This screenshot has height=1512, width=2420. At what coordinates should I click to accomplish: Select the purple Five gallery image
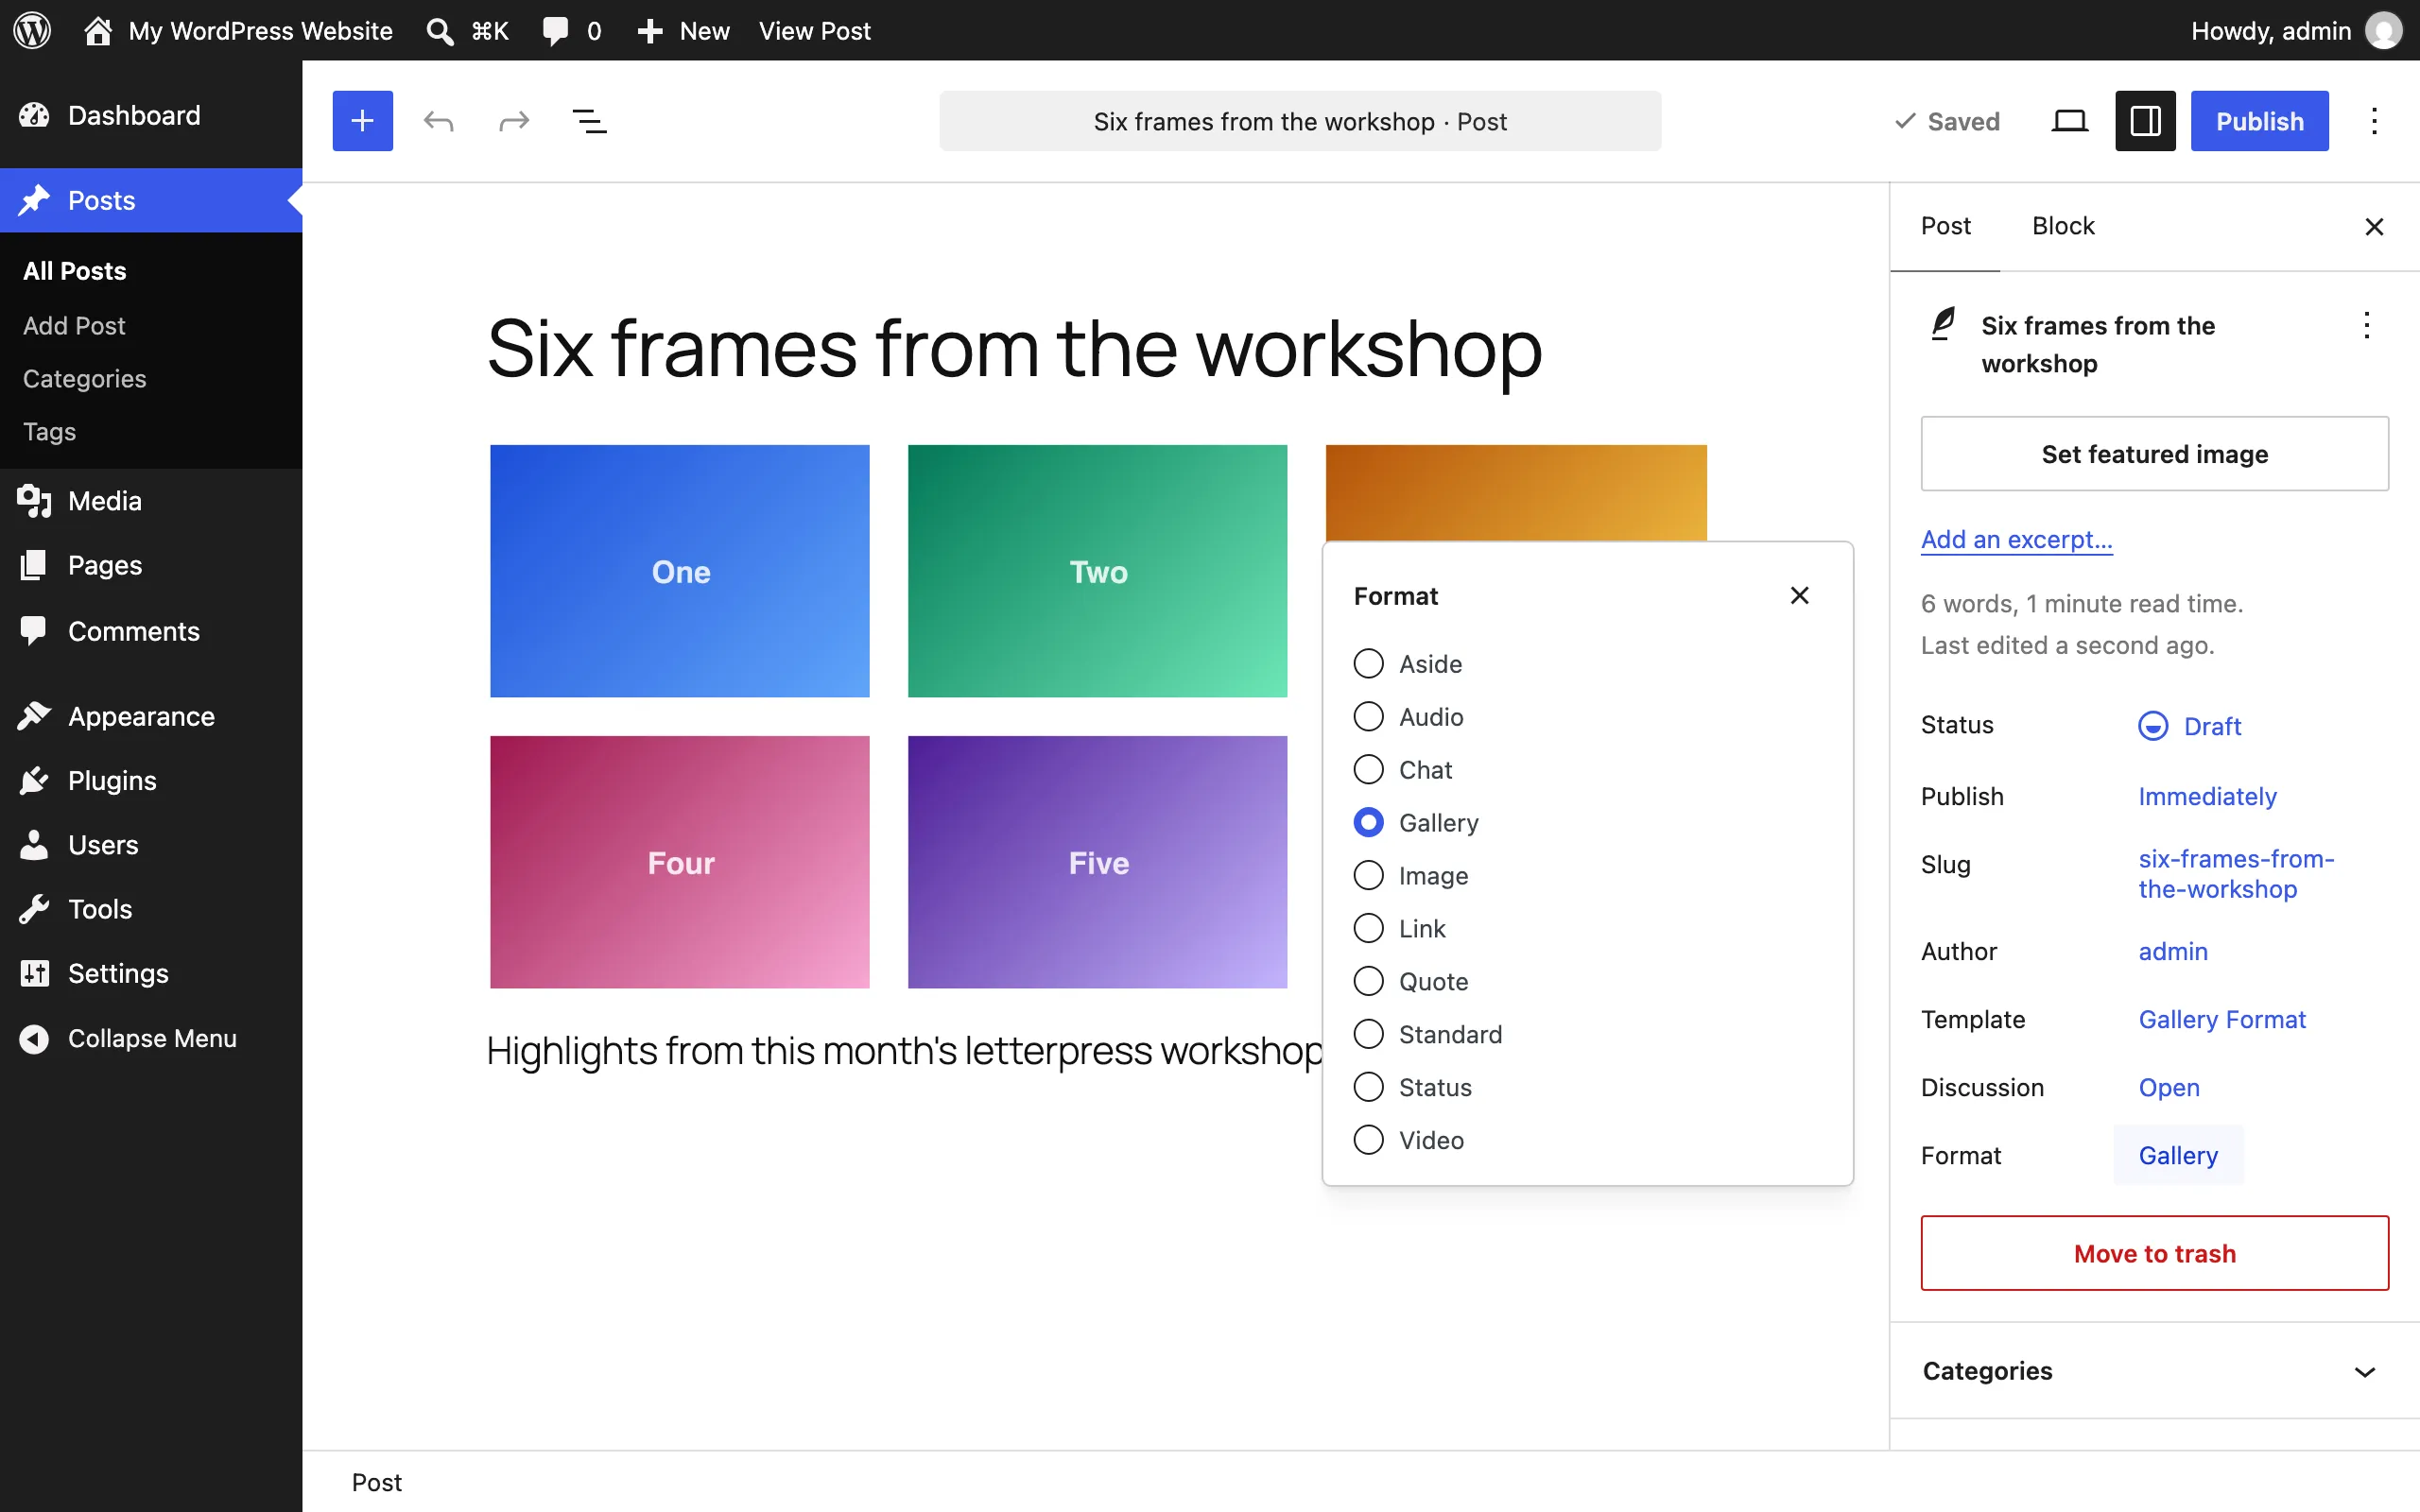pos(1097,862)
